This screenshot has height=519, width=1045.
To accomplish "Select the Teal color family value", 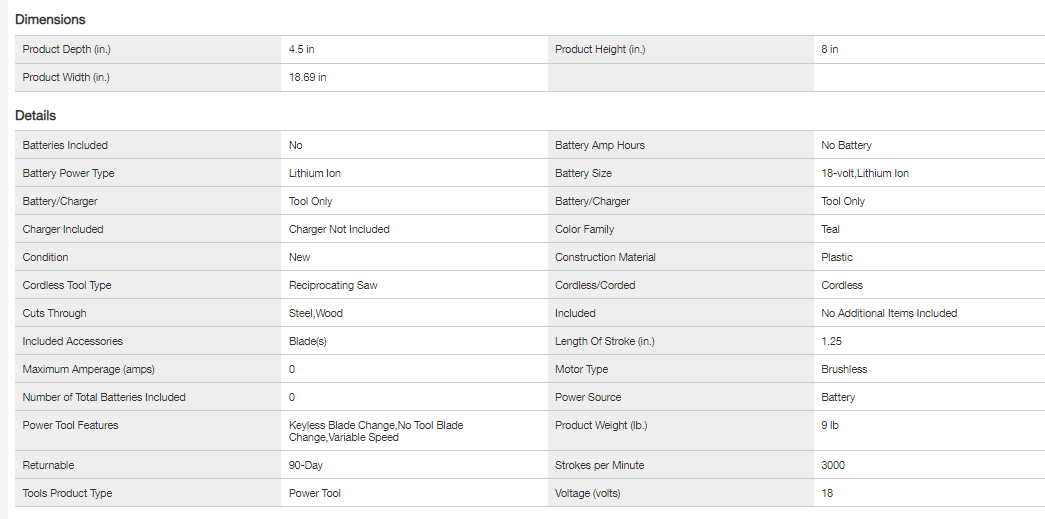I will coord(833,229).
